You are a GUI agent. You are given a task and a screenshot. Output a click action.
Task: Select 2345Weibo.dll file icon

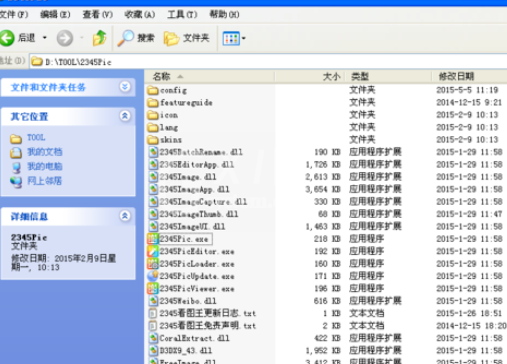click(x=153, y=301)
